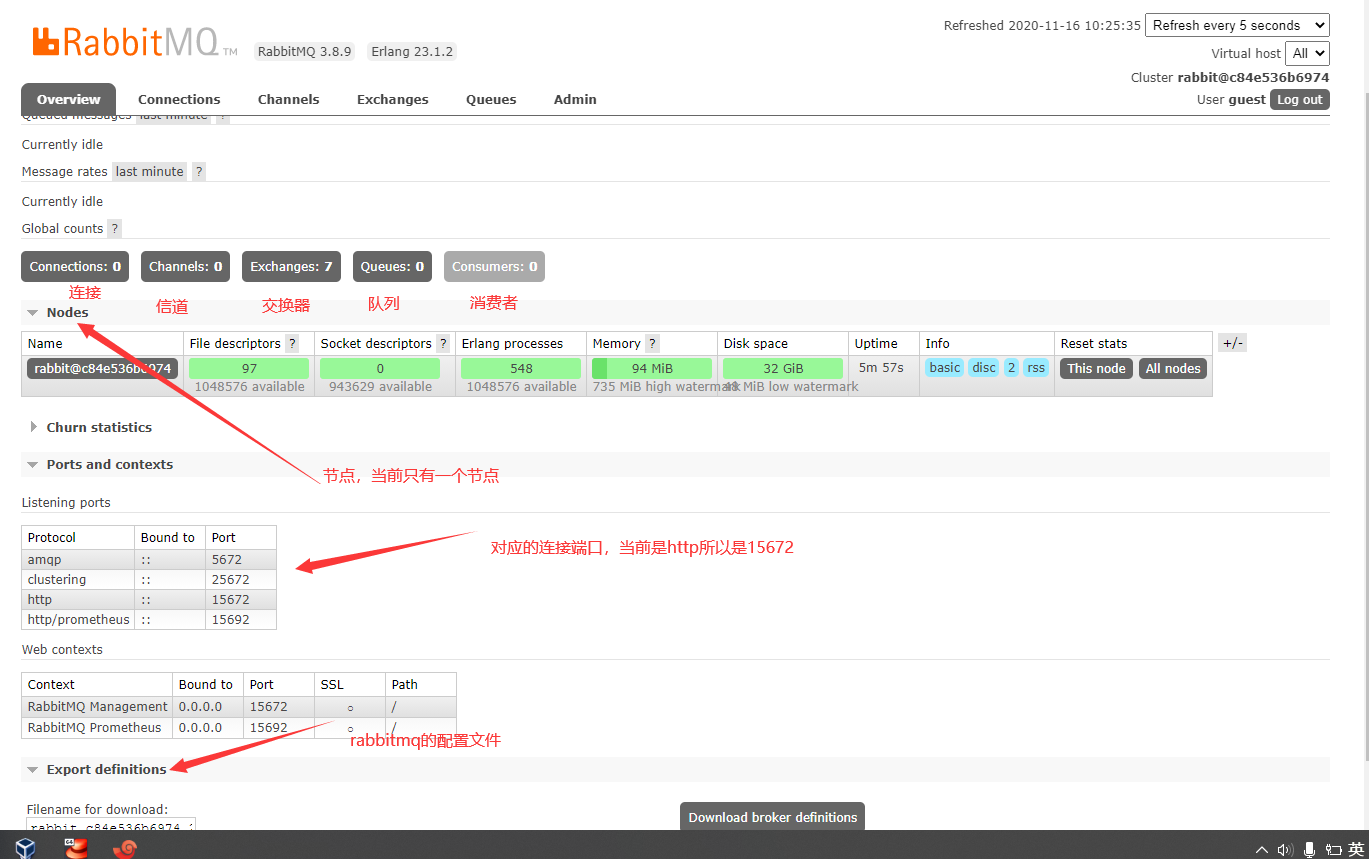Open help for Socket descriptors column
1369x859 pixels.
(443, 343)
